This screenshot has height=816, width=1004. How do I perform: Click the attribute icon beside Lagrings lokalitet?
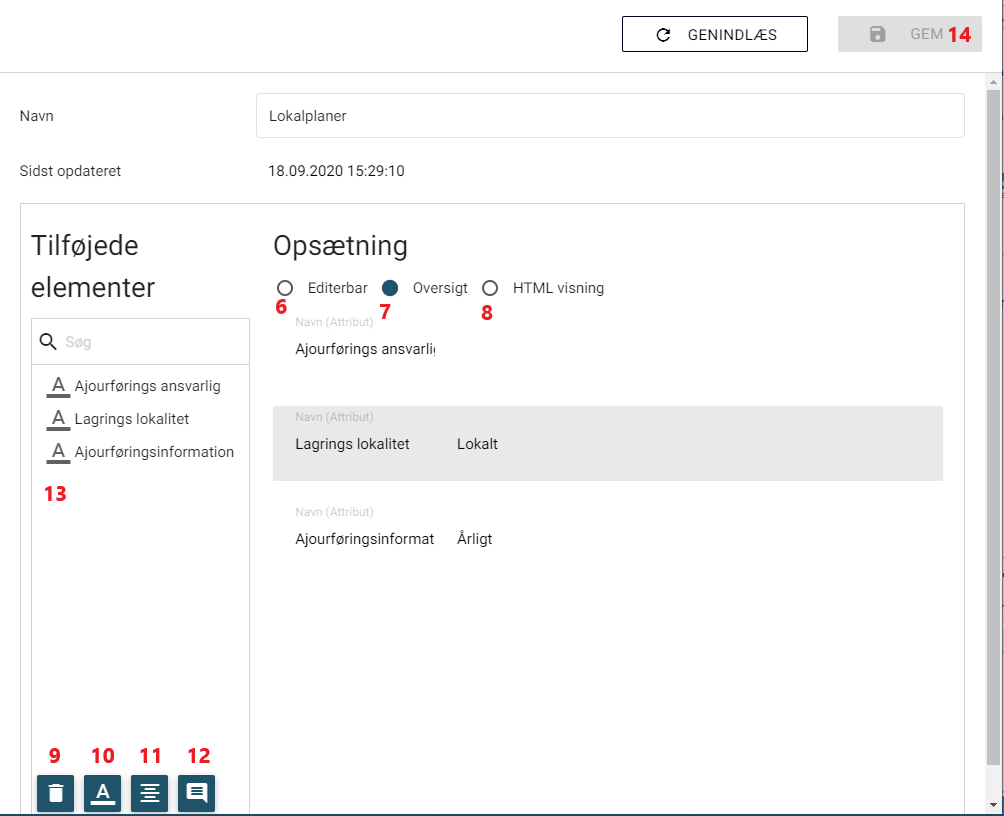58,419
